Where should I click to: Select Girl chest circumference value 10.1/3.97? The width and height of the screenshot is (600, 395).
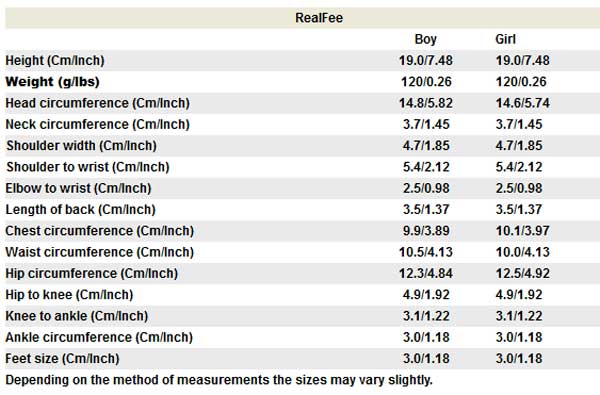pos(523,231)
